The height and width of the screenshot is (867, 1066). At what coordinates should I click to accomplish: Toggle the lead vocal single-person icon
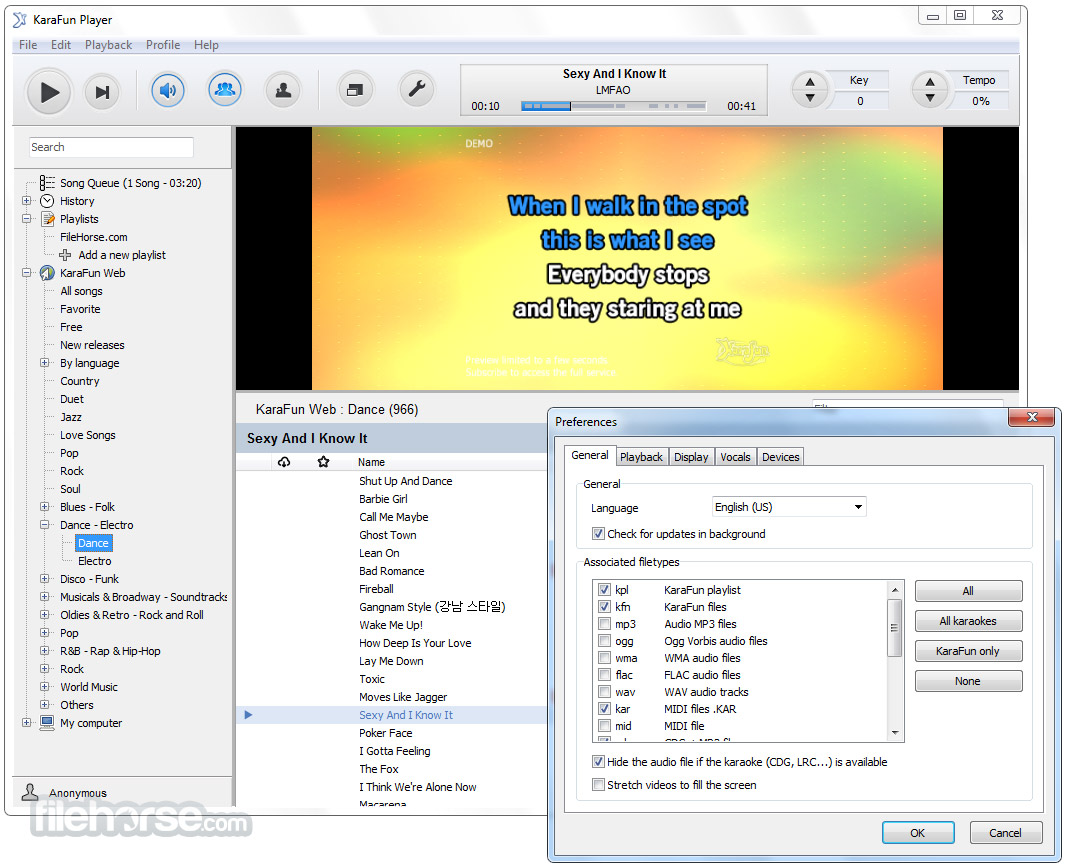click(x=283, y=90)
